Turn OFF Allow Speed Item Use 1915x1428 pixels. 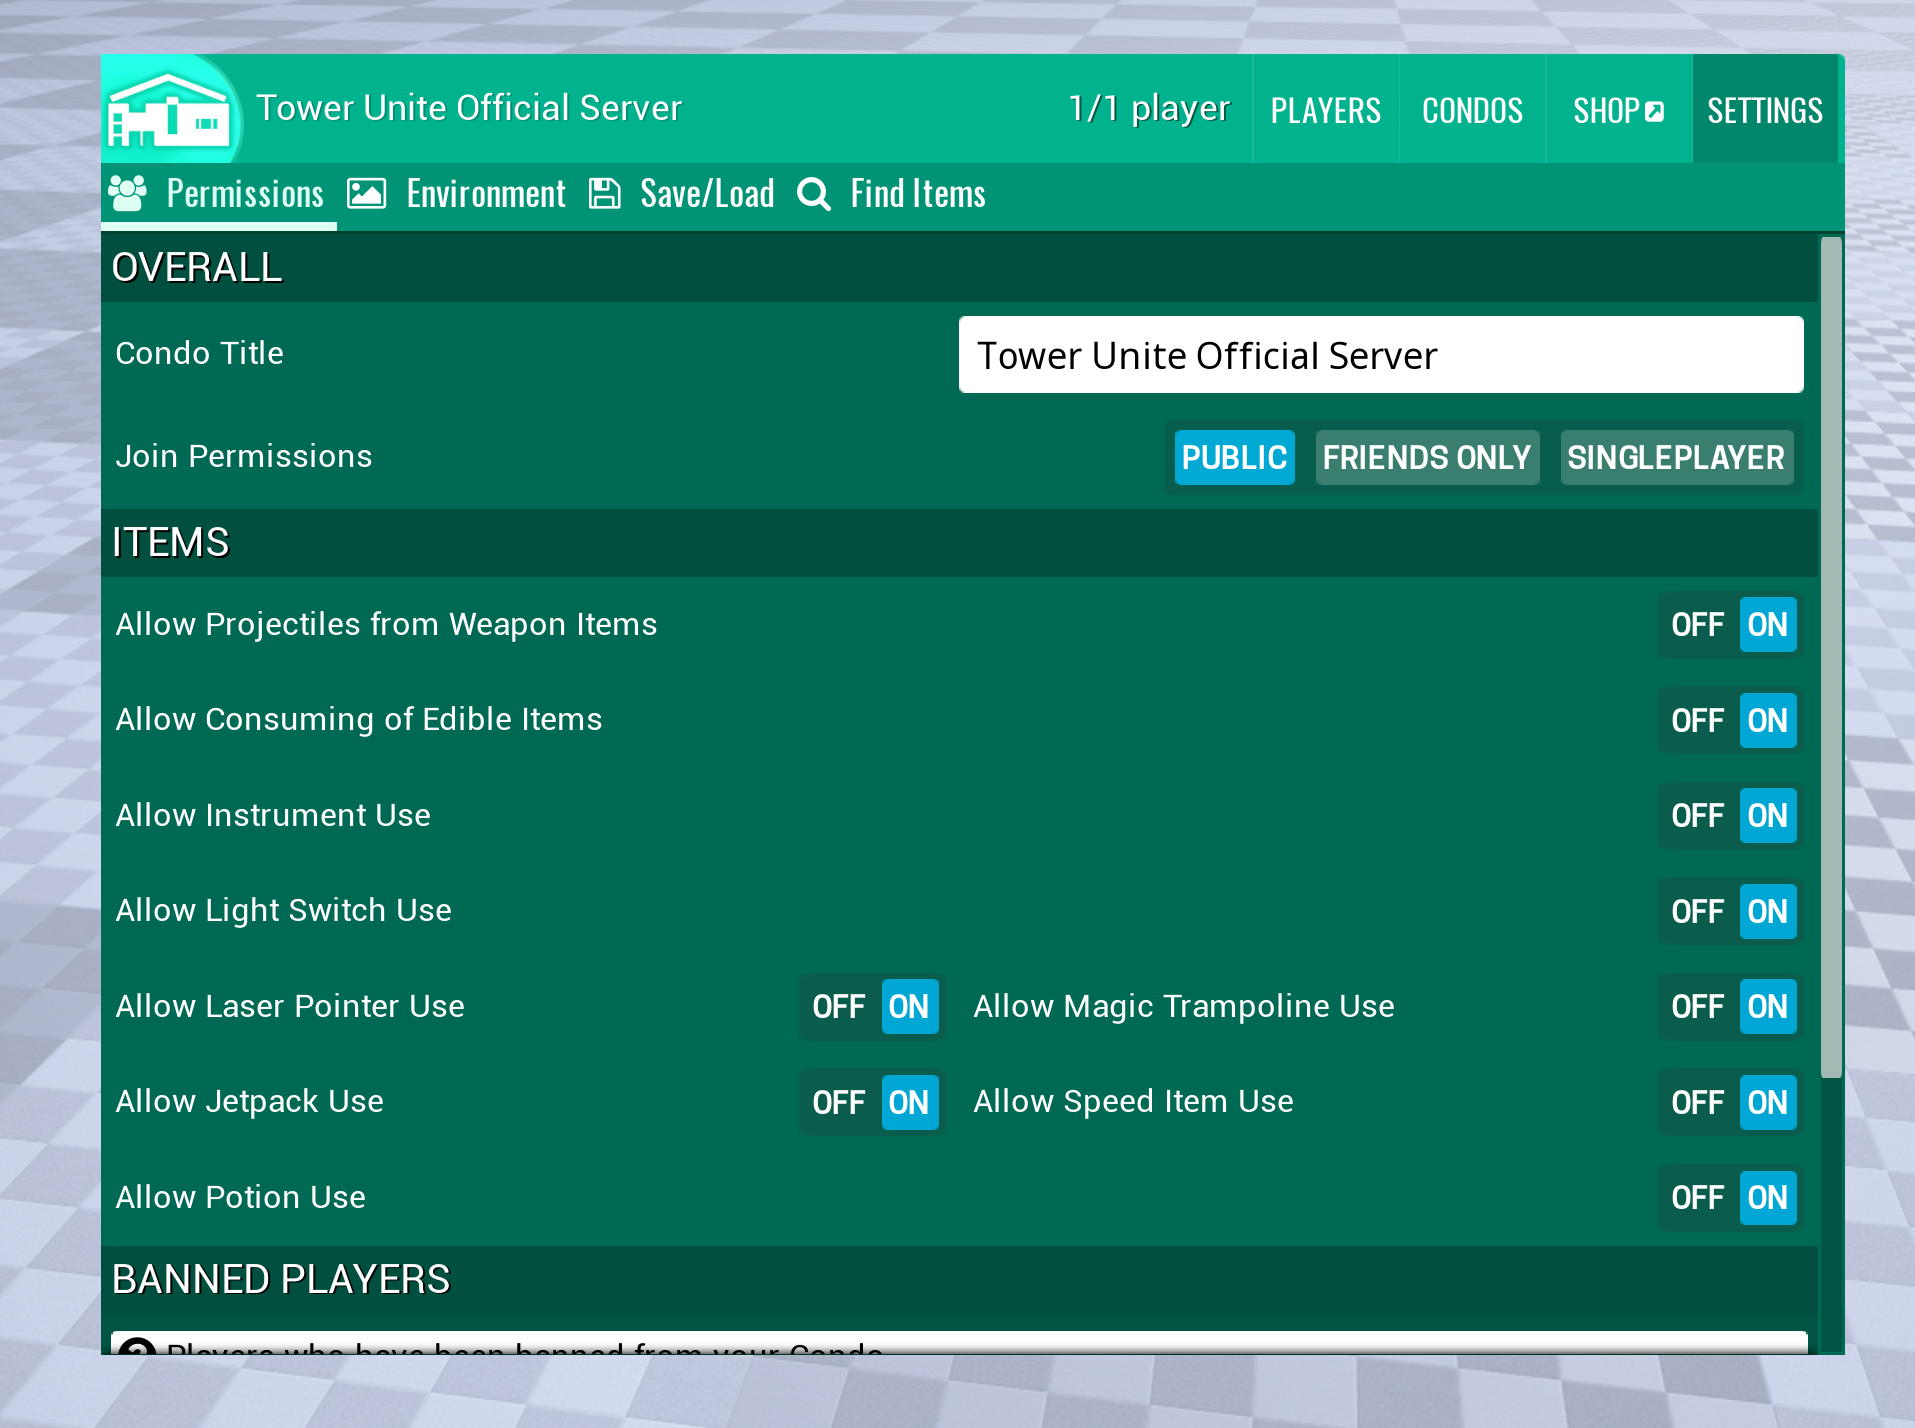(1697, 1102)
